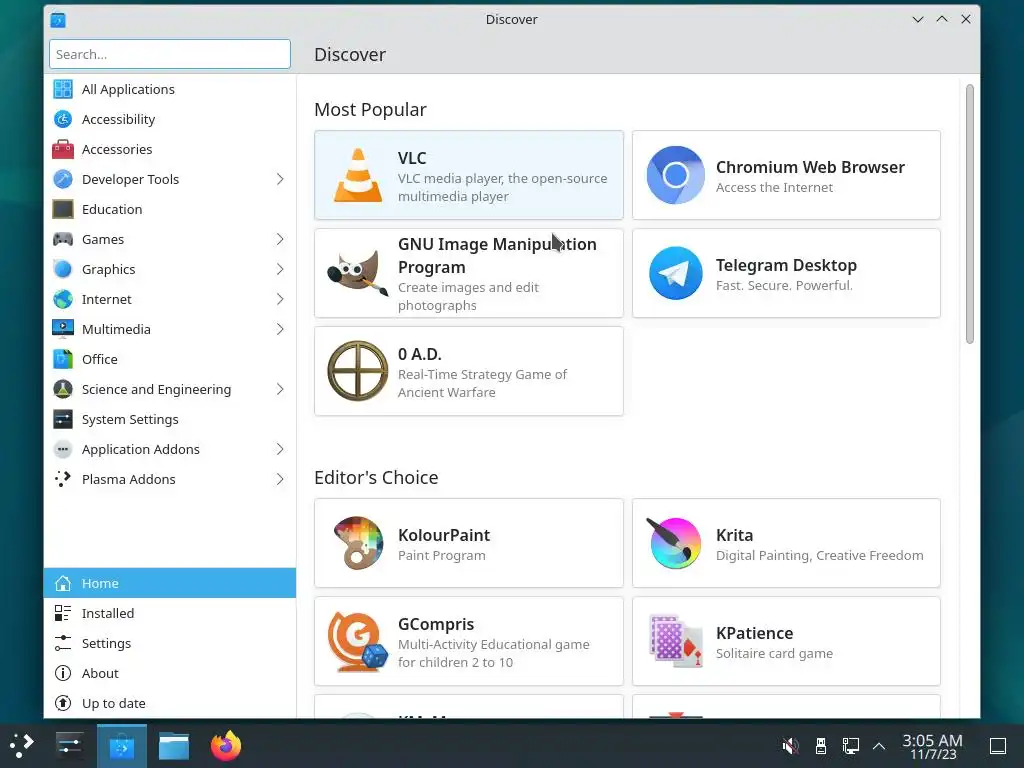This screenshot has height=768, width=1024.
Task: Expand the Application Addons arrow
Action: click(280, 449)
